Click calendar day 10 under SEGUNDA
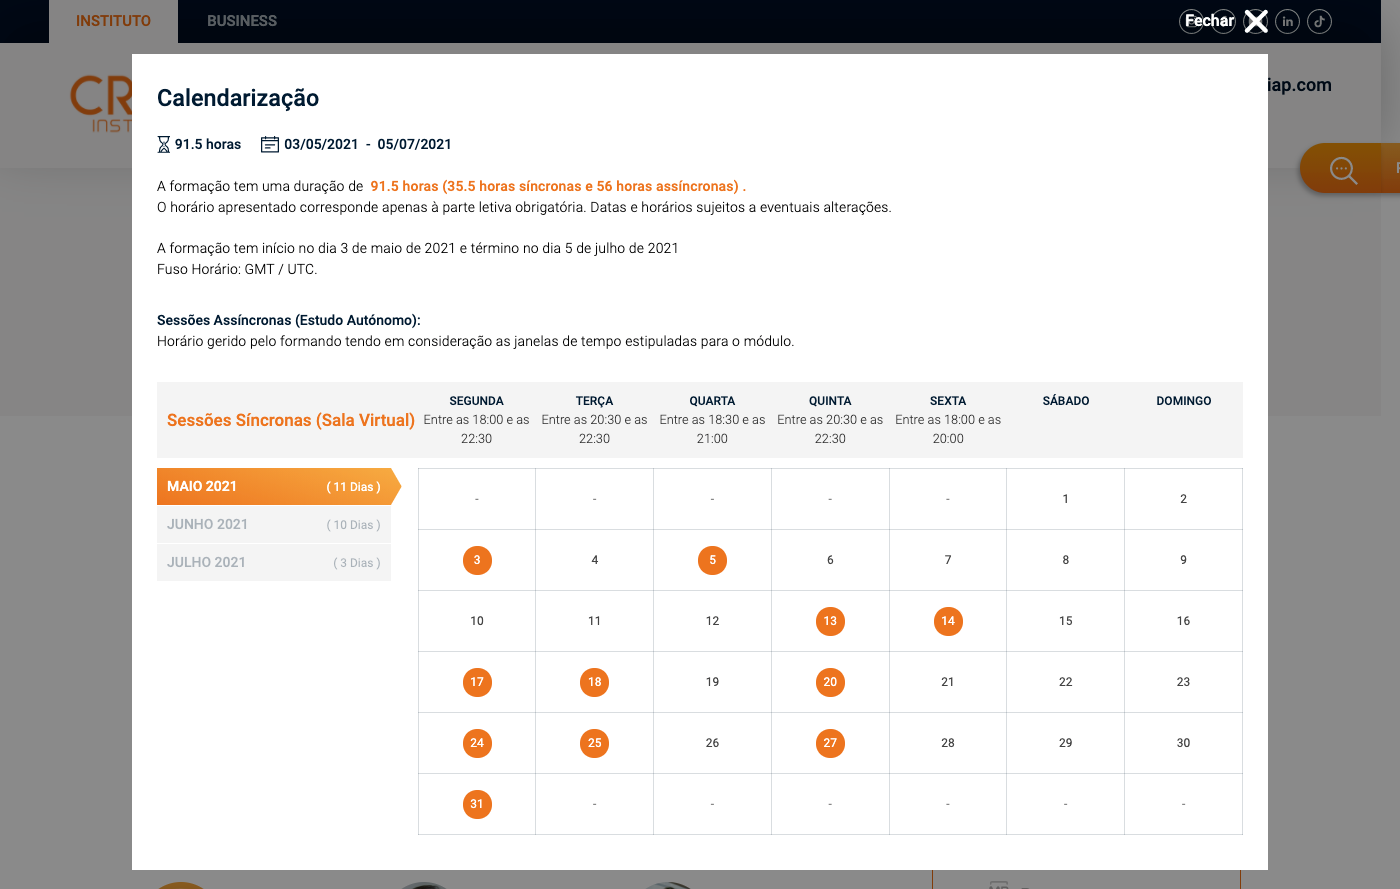Viewport: 1400px width, 889px height. tap(477, 621)
